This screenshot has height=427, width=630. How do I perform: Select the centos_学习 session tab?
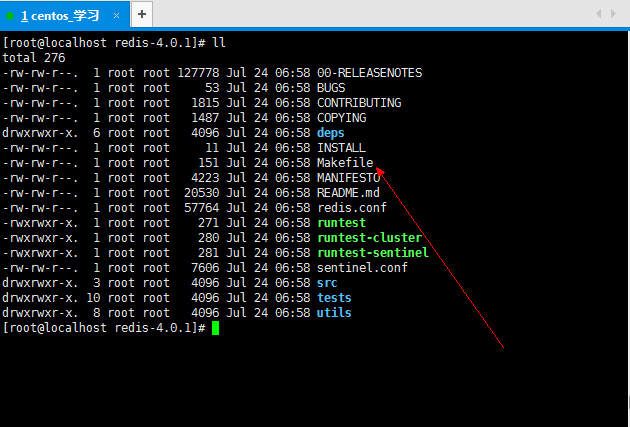[65, 15]
